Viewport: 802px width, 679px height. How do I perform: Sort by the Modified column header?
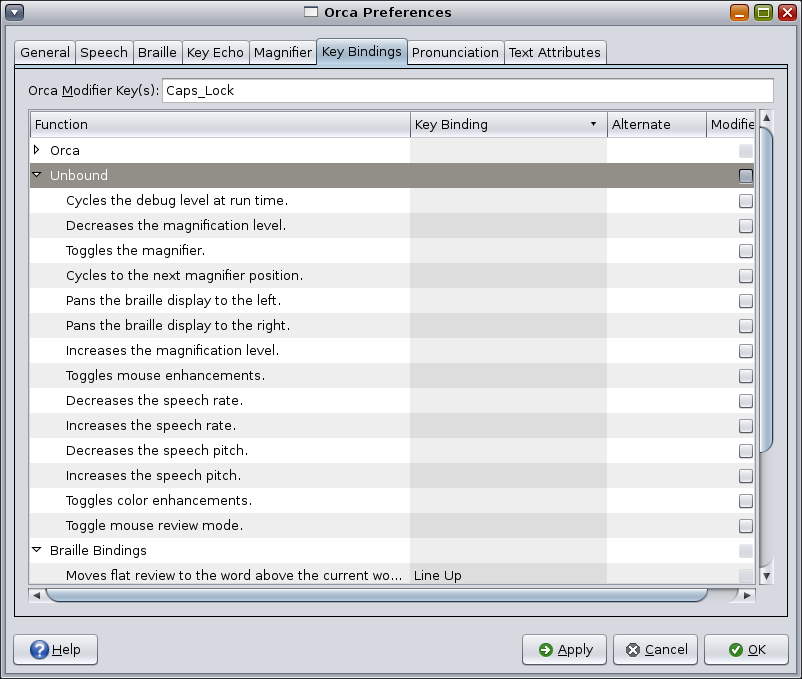(x=730, y=124)
